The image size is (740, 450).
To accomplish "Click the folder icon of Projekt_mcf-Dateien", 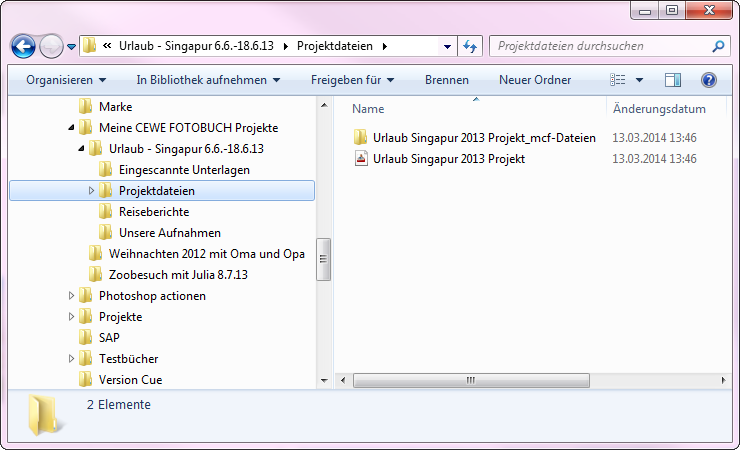I will pyautogui.click(x=360, y=137).
